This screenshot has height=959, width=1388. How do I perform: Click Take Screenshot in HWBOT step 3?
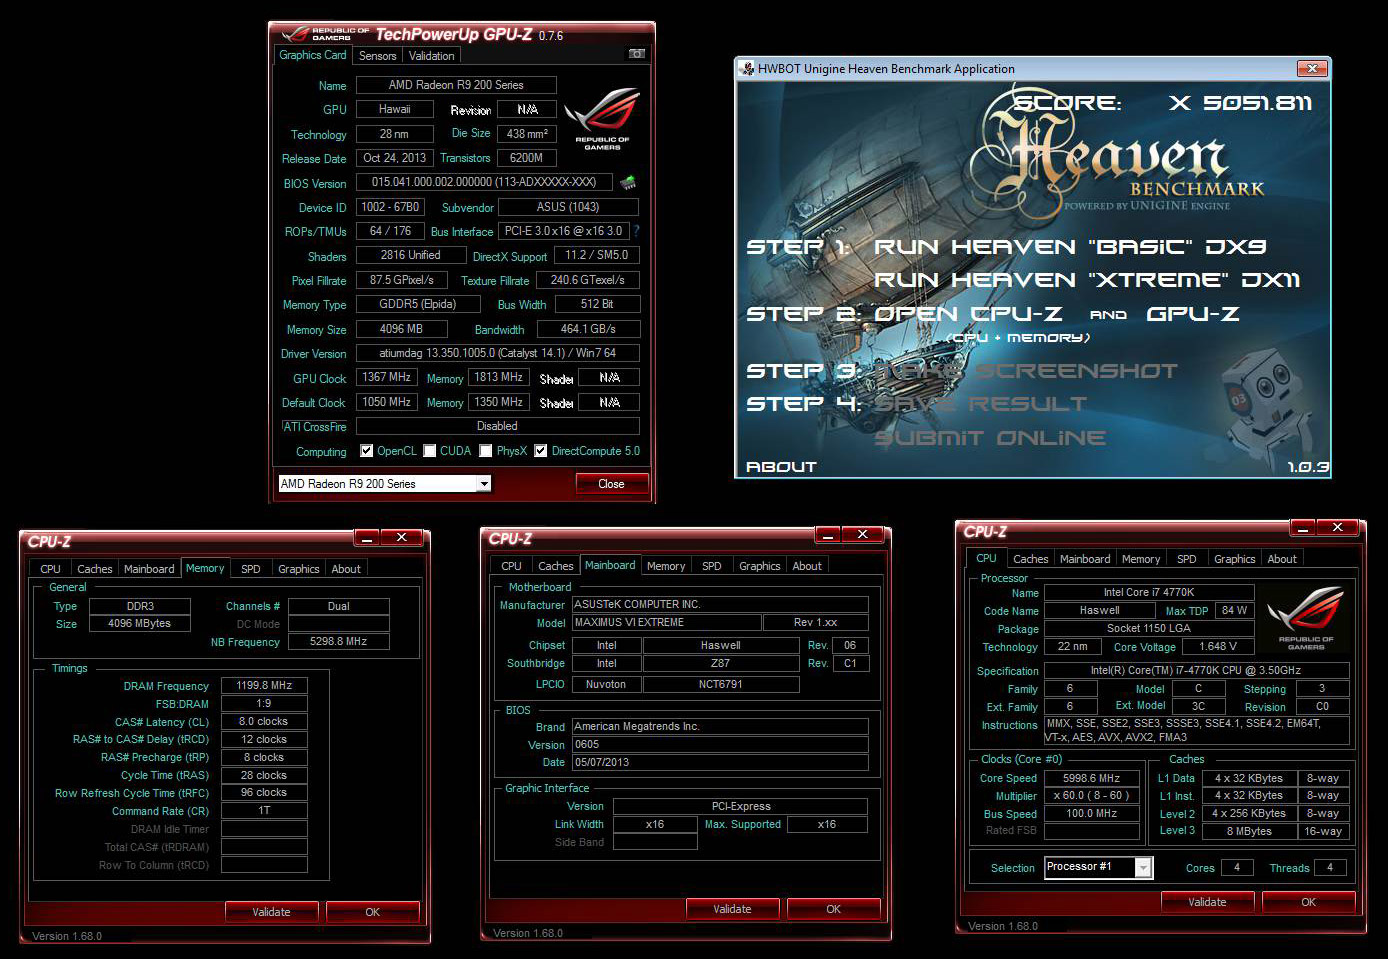(x=1026, y=371)
